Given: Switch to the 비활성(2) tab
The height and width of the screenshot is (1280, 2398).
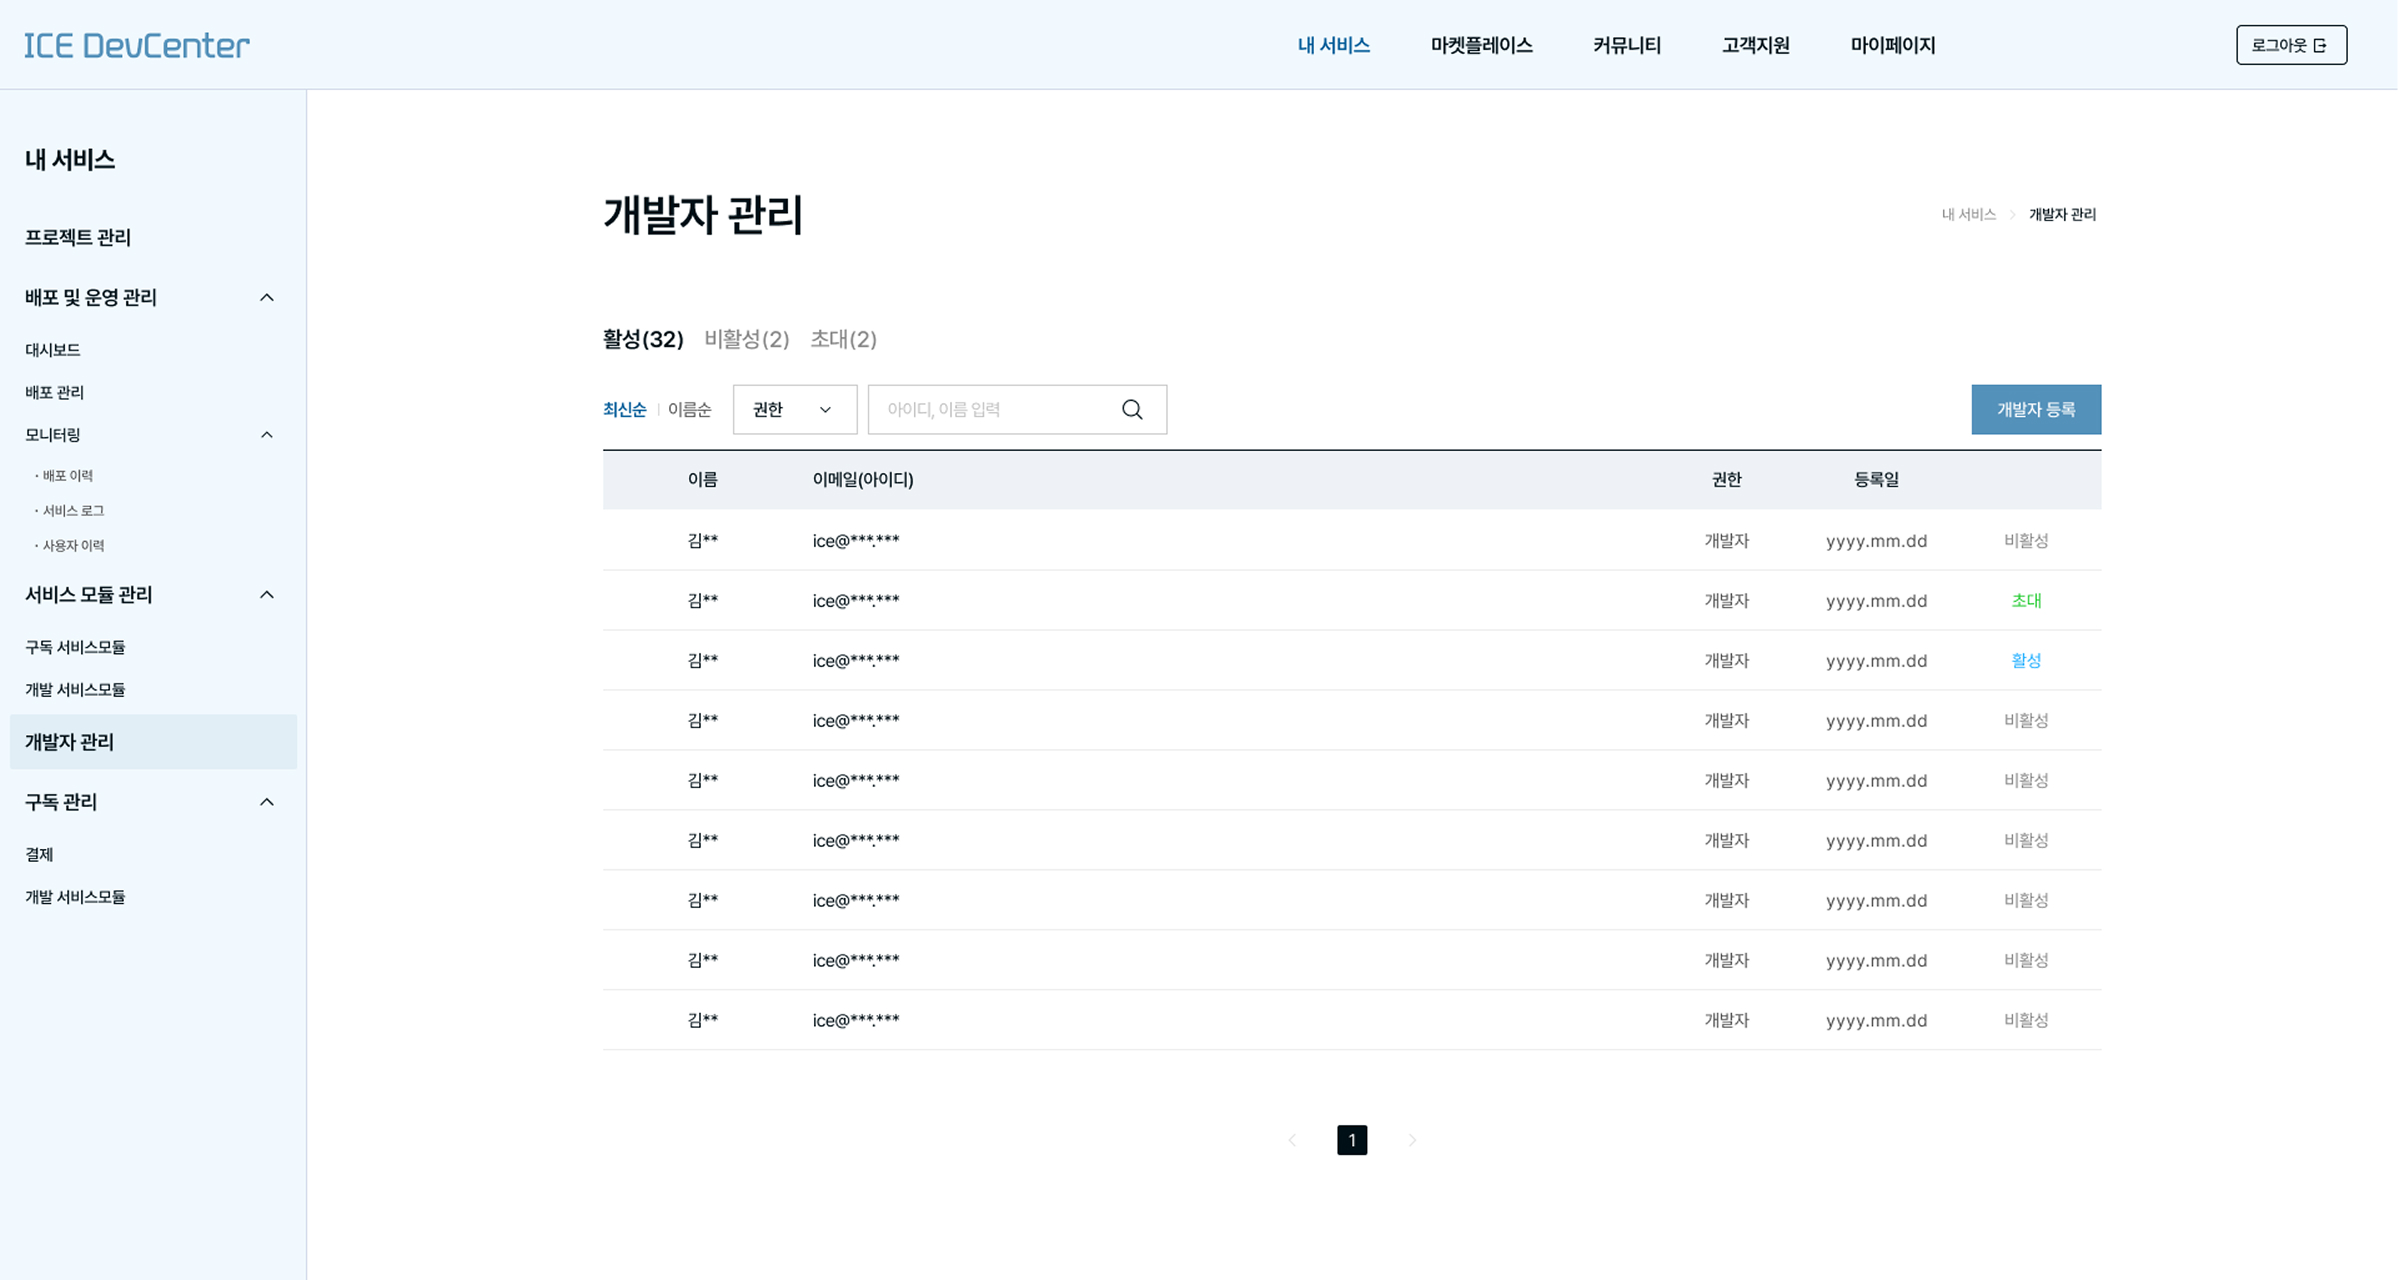Looking at the screenshot, I should pyautogui.click(x=744, y=340).
